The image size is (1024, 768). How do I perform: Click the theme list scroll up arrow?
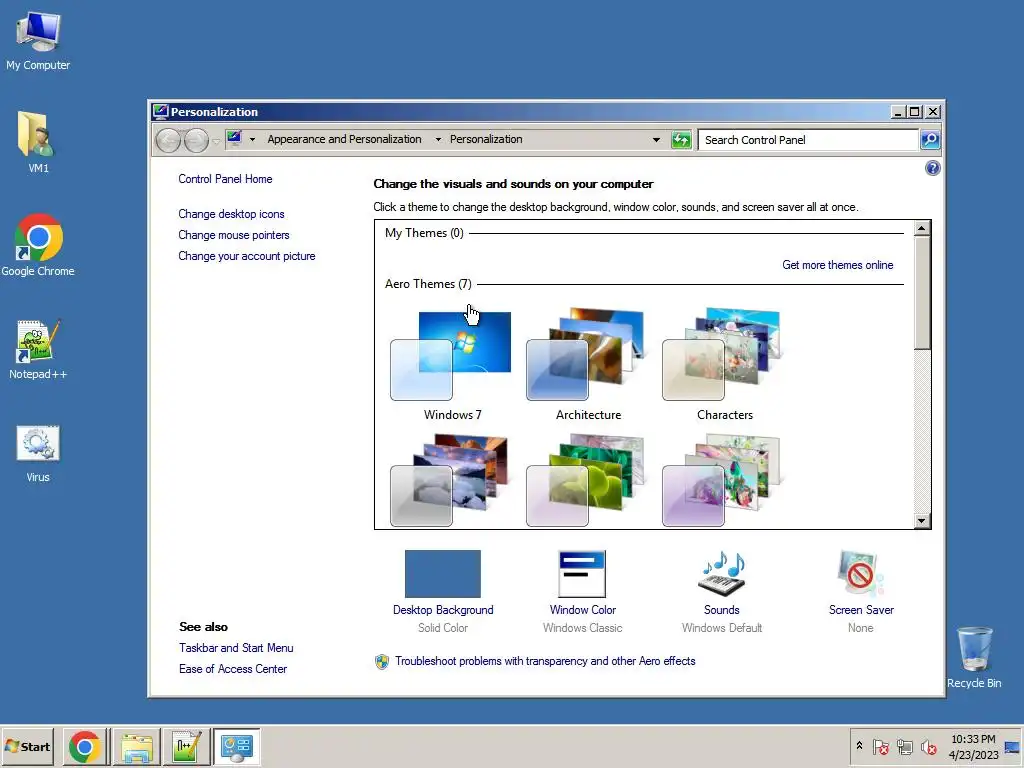[921, 229]
